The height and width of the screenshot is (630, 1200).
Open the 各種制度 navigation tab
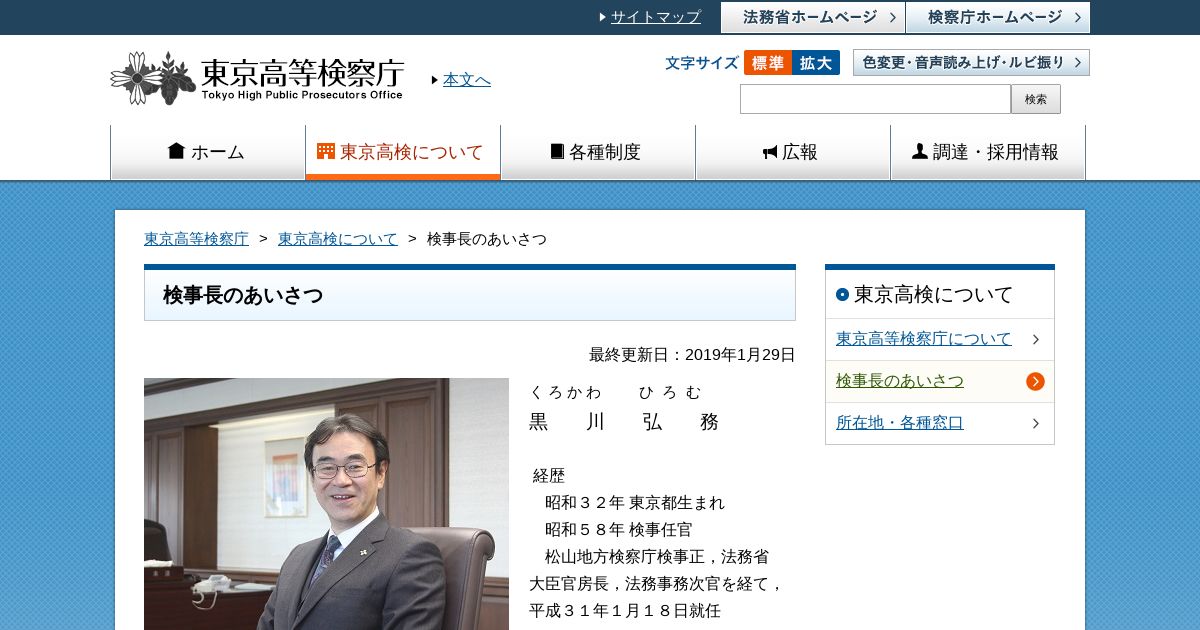(x=598, y=152)
